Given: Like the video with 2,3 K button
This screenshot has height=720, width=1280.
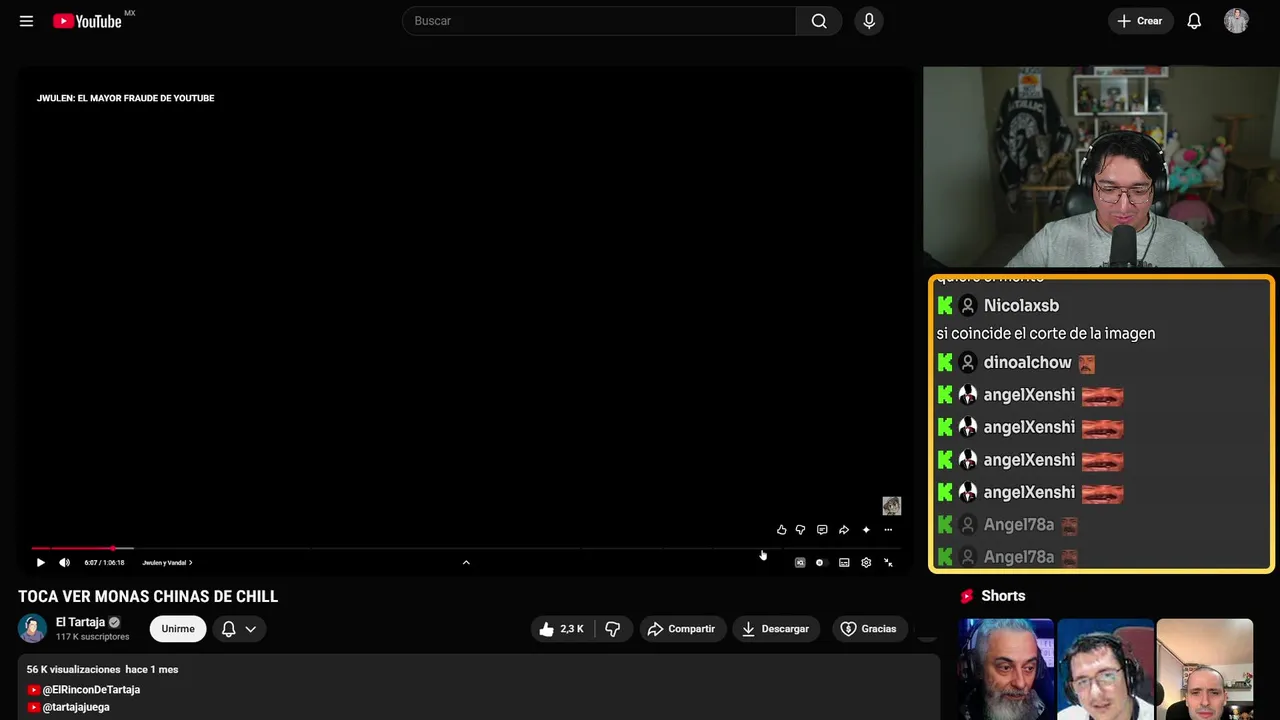Looking at the screenshot, I should click(x=562, y=629).
